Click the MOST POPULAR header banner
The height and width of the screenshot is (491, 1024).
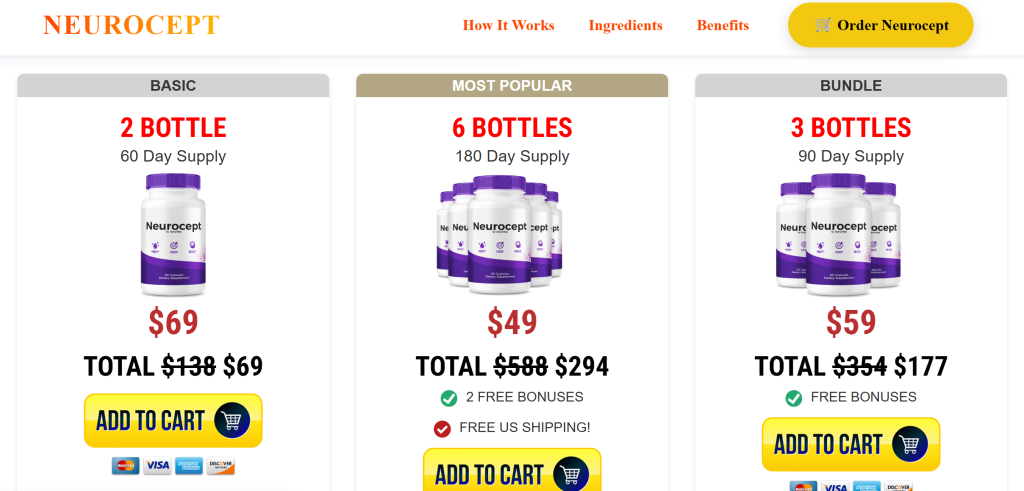[x=511, y=86]
